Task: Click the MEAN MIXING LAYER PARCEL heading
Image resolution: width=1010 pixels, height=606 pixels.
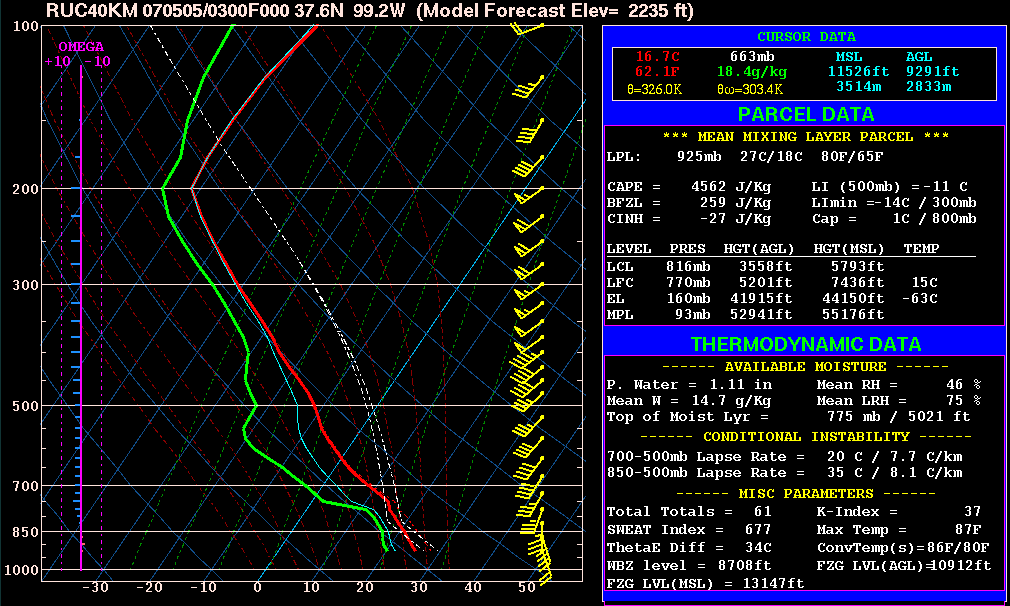Action: pyautogui.click(x=806, y=136)
